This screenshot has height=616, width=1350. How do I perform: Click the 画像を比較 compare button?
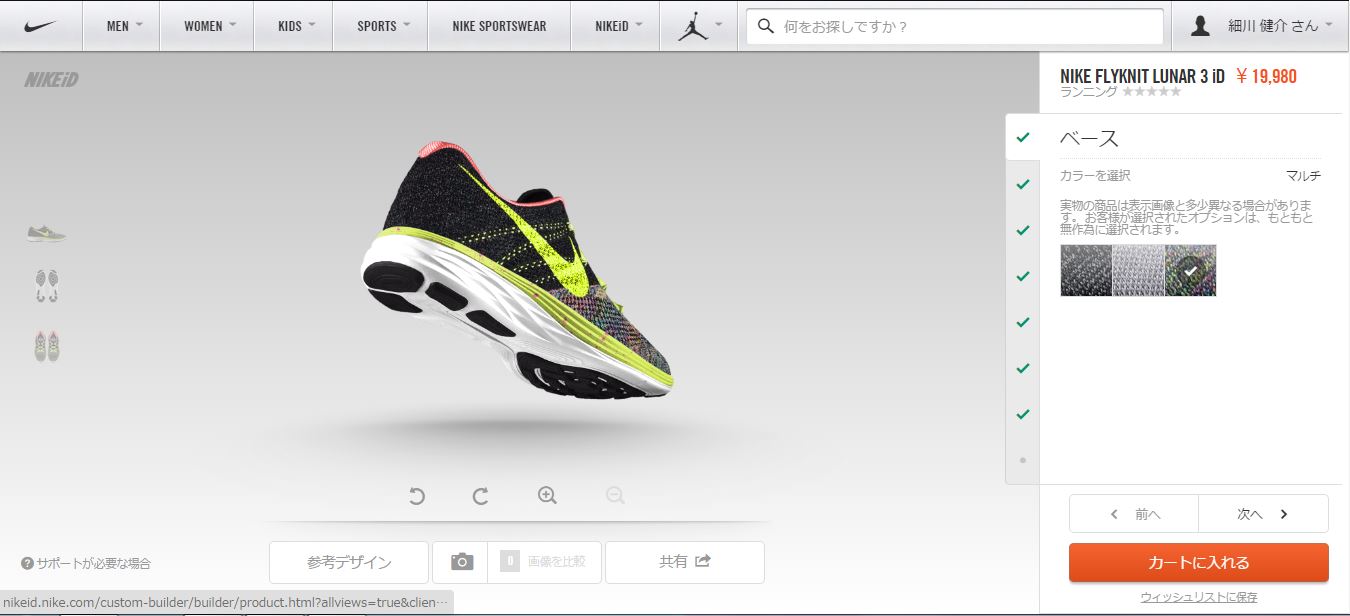click(x=545, y=562)
